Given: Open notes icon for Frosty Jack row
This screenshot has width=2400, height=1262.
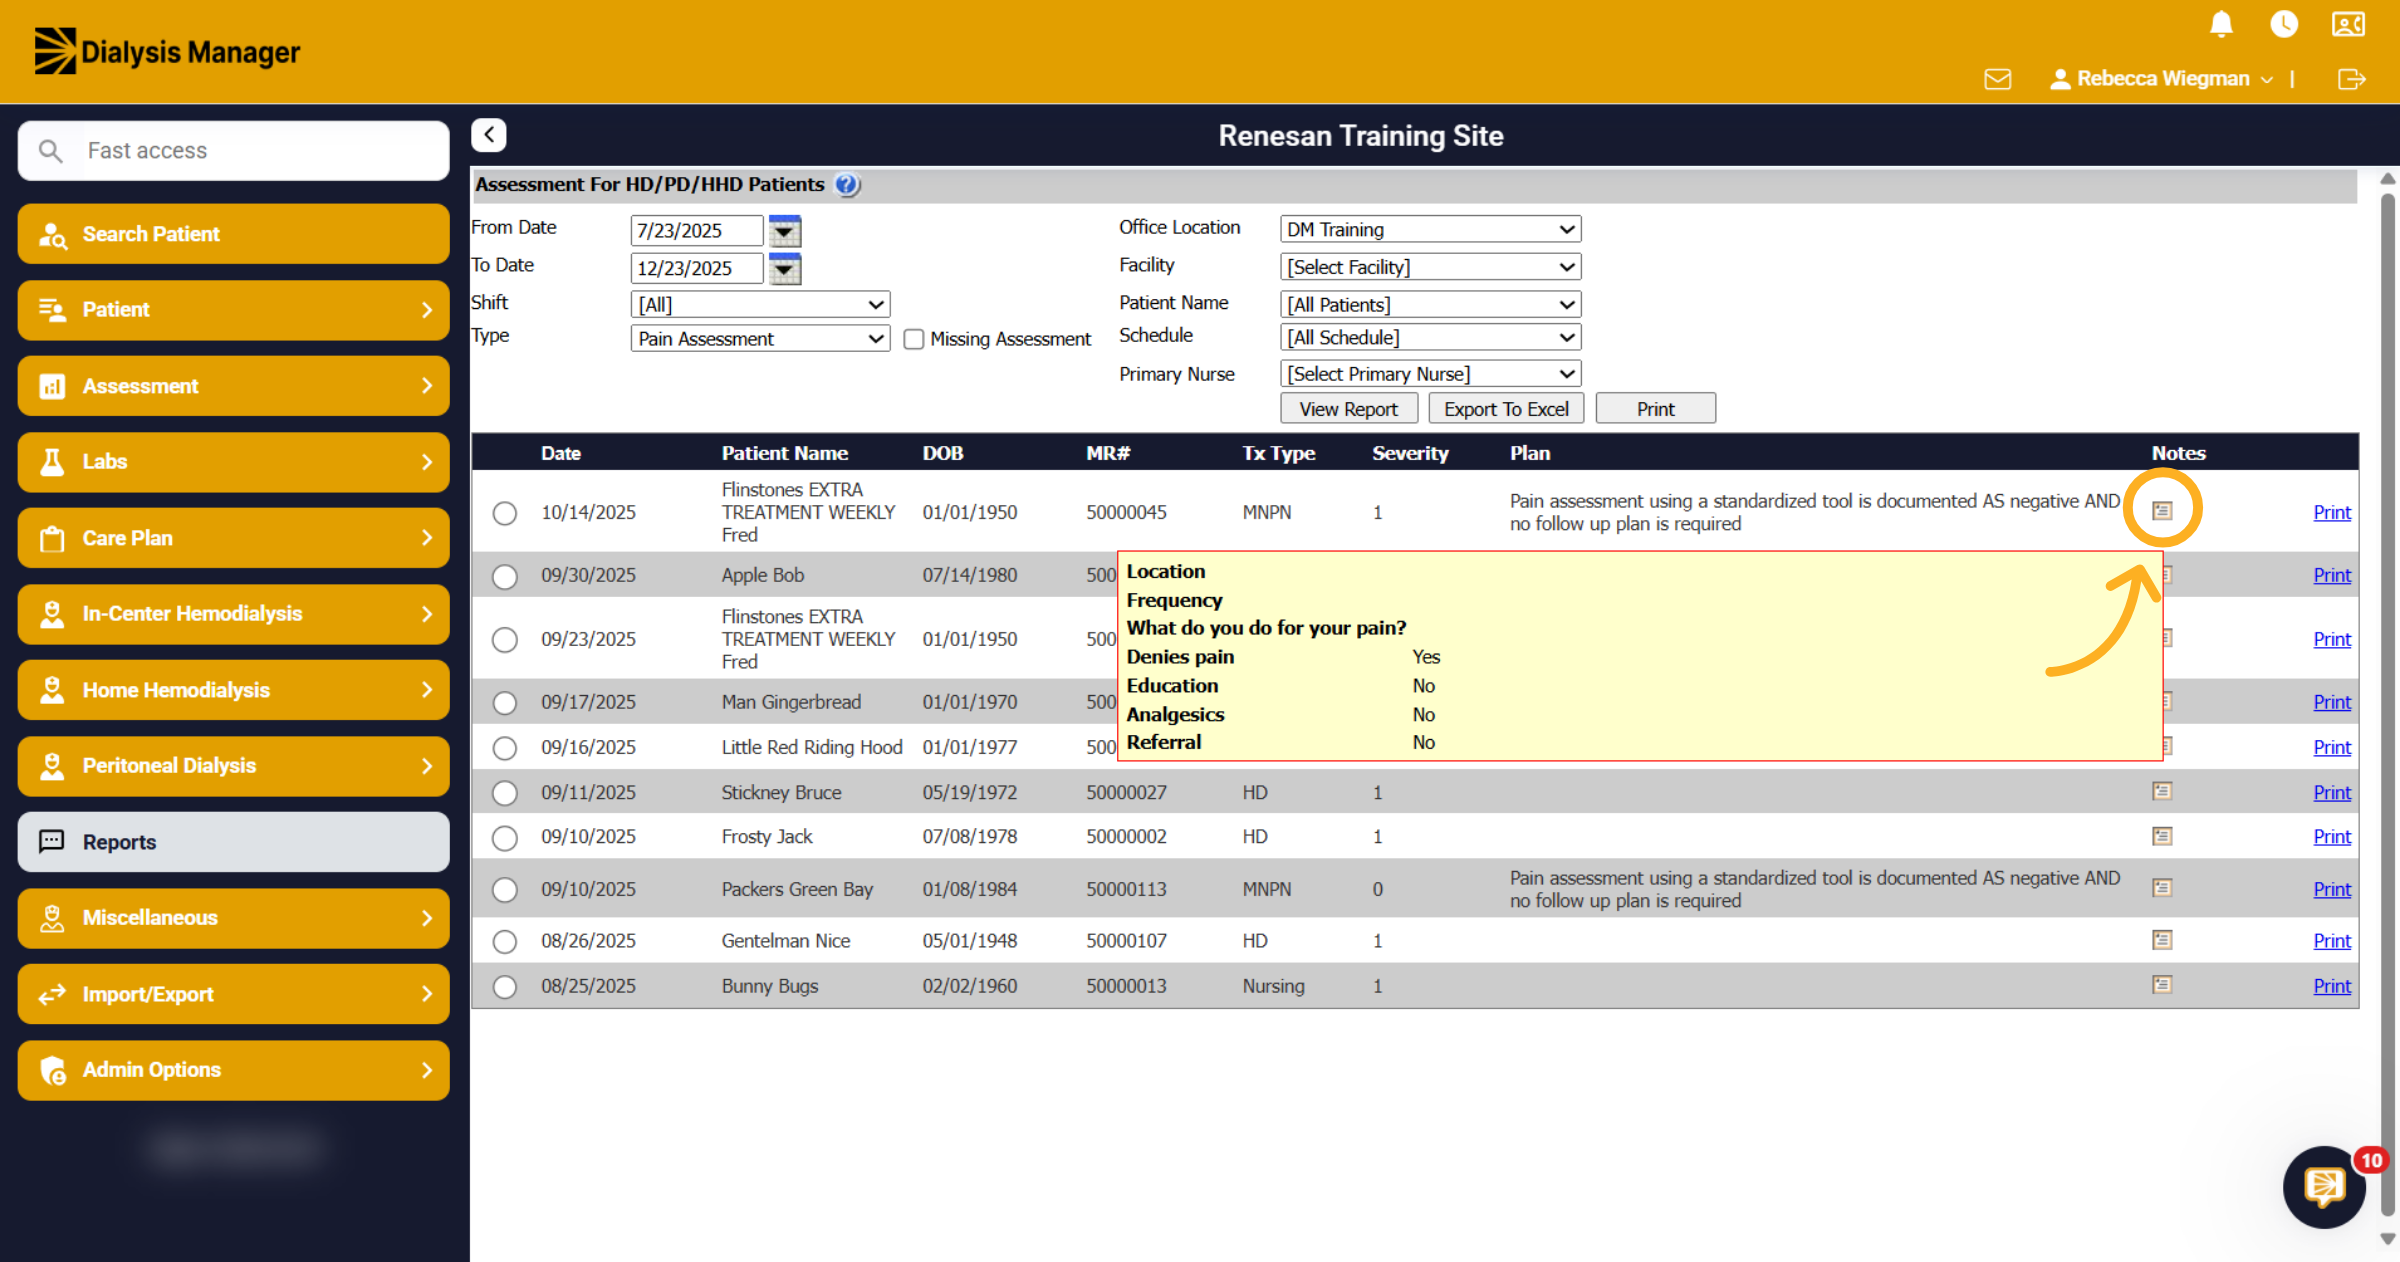Looking at the screenshot, I should pyautogui.click(x=2162, y=836).
